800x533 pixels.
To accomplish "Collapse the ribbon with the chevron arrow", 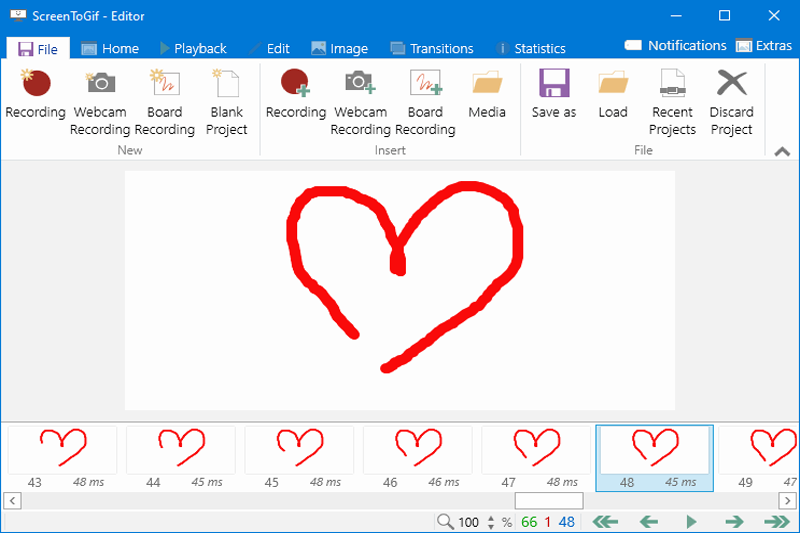I will (x=782, y=151).
